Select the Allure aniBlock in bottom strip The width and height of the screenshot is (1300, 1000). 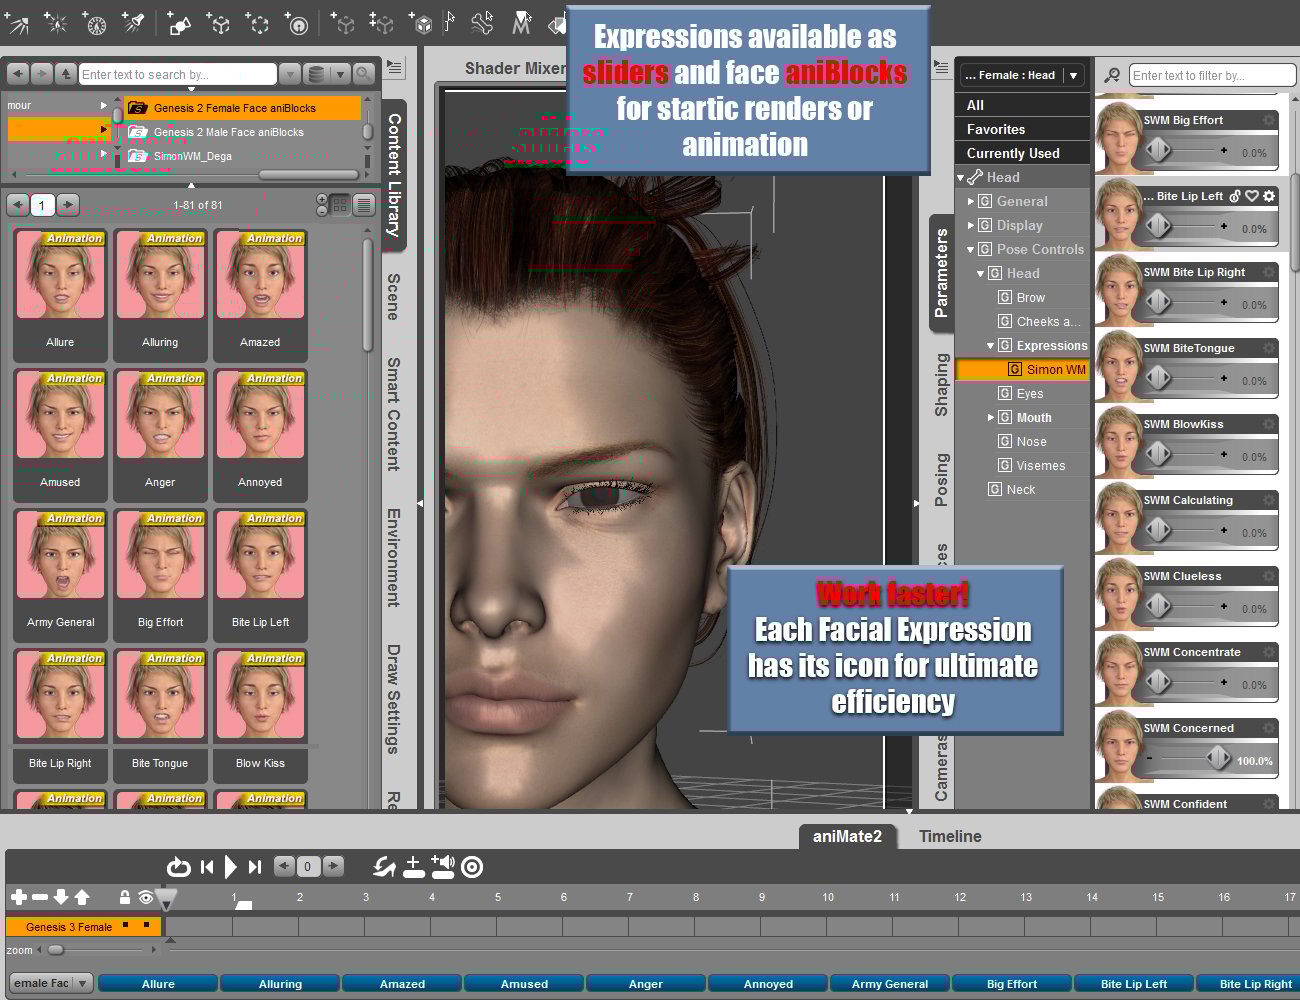click(158, 984)
